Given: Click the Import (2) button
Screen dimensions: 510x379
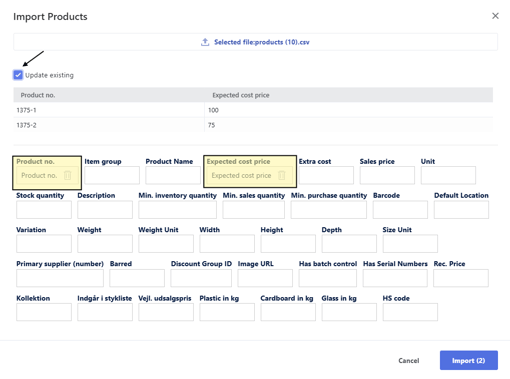Looking at the screenshot, I should point(469,360).
